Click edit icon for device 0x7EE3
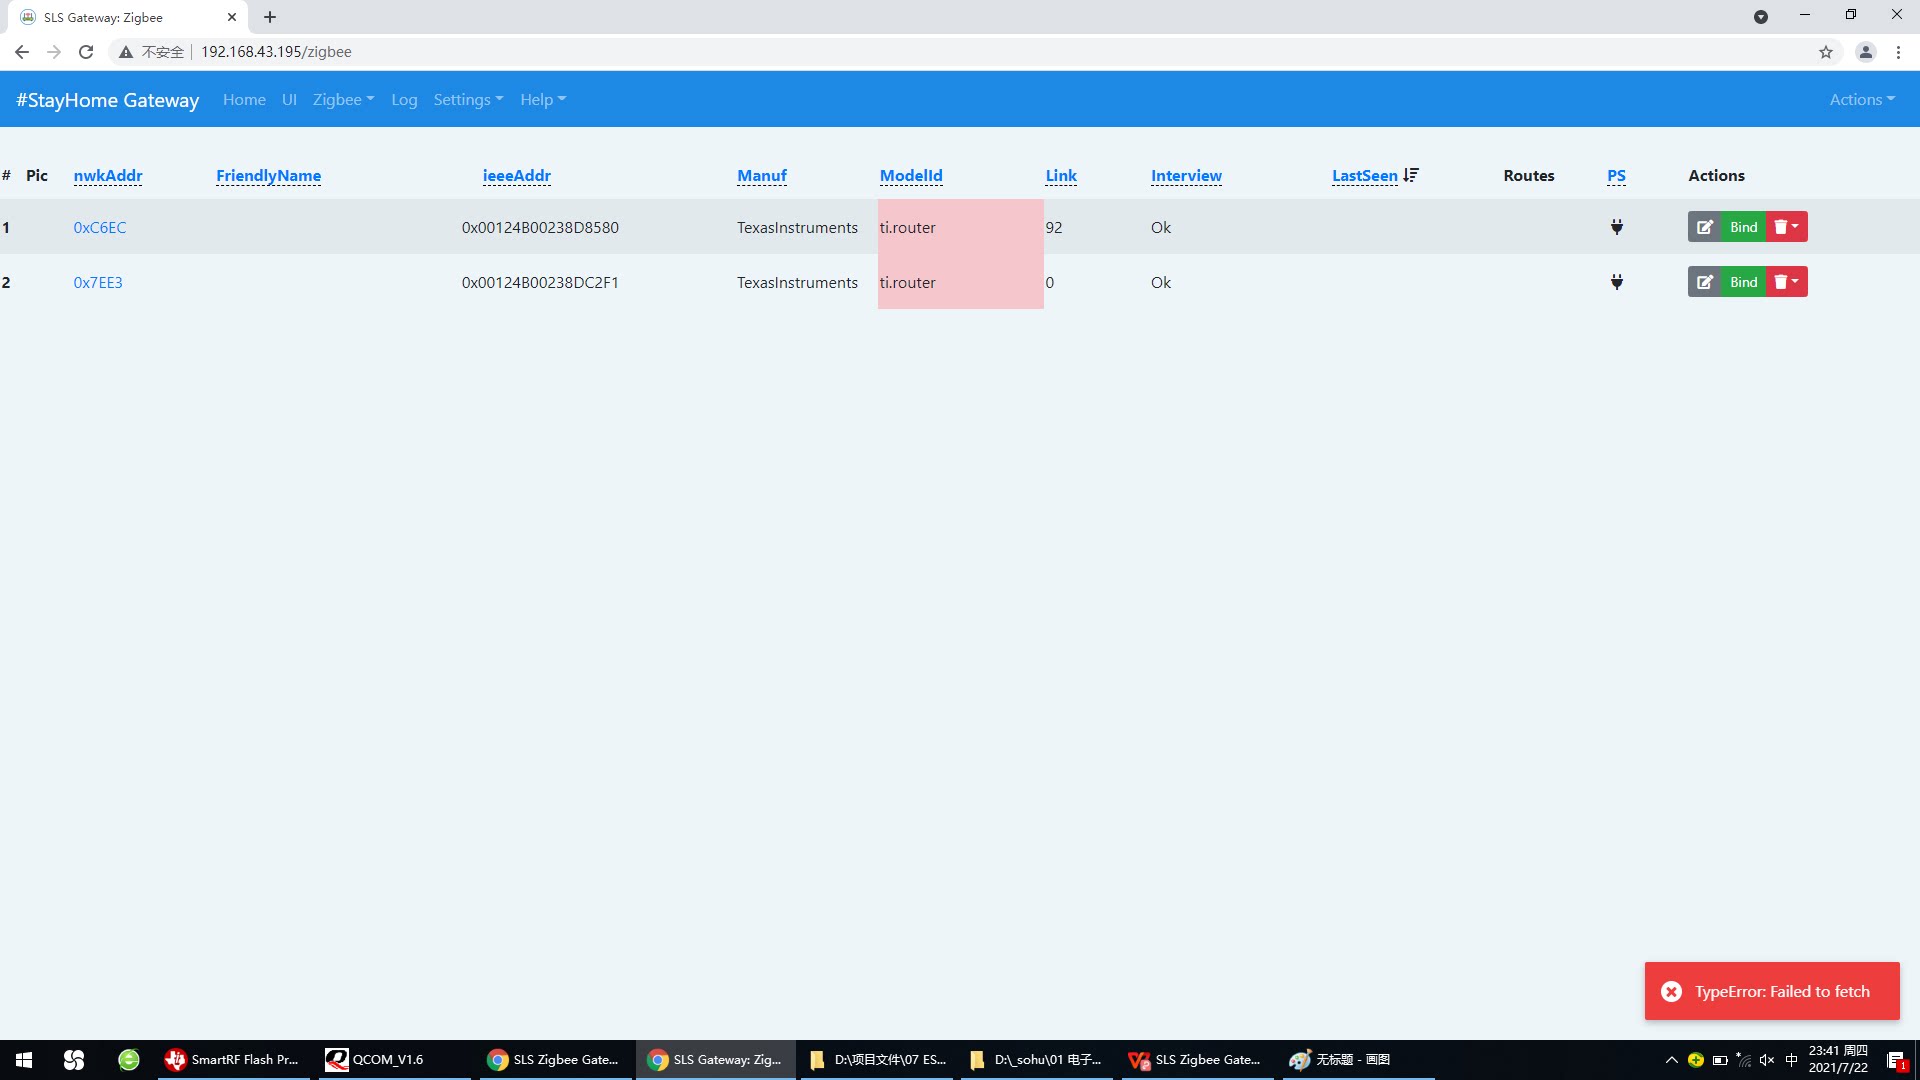The width and height of the screenshot is (1920, 1080). coord(1705,282)
